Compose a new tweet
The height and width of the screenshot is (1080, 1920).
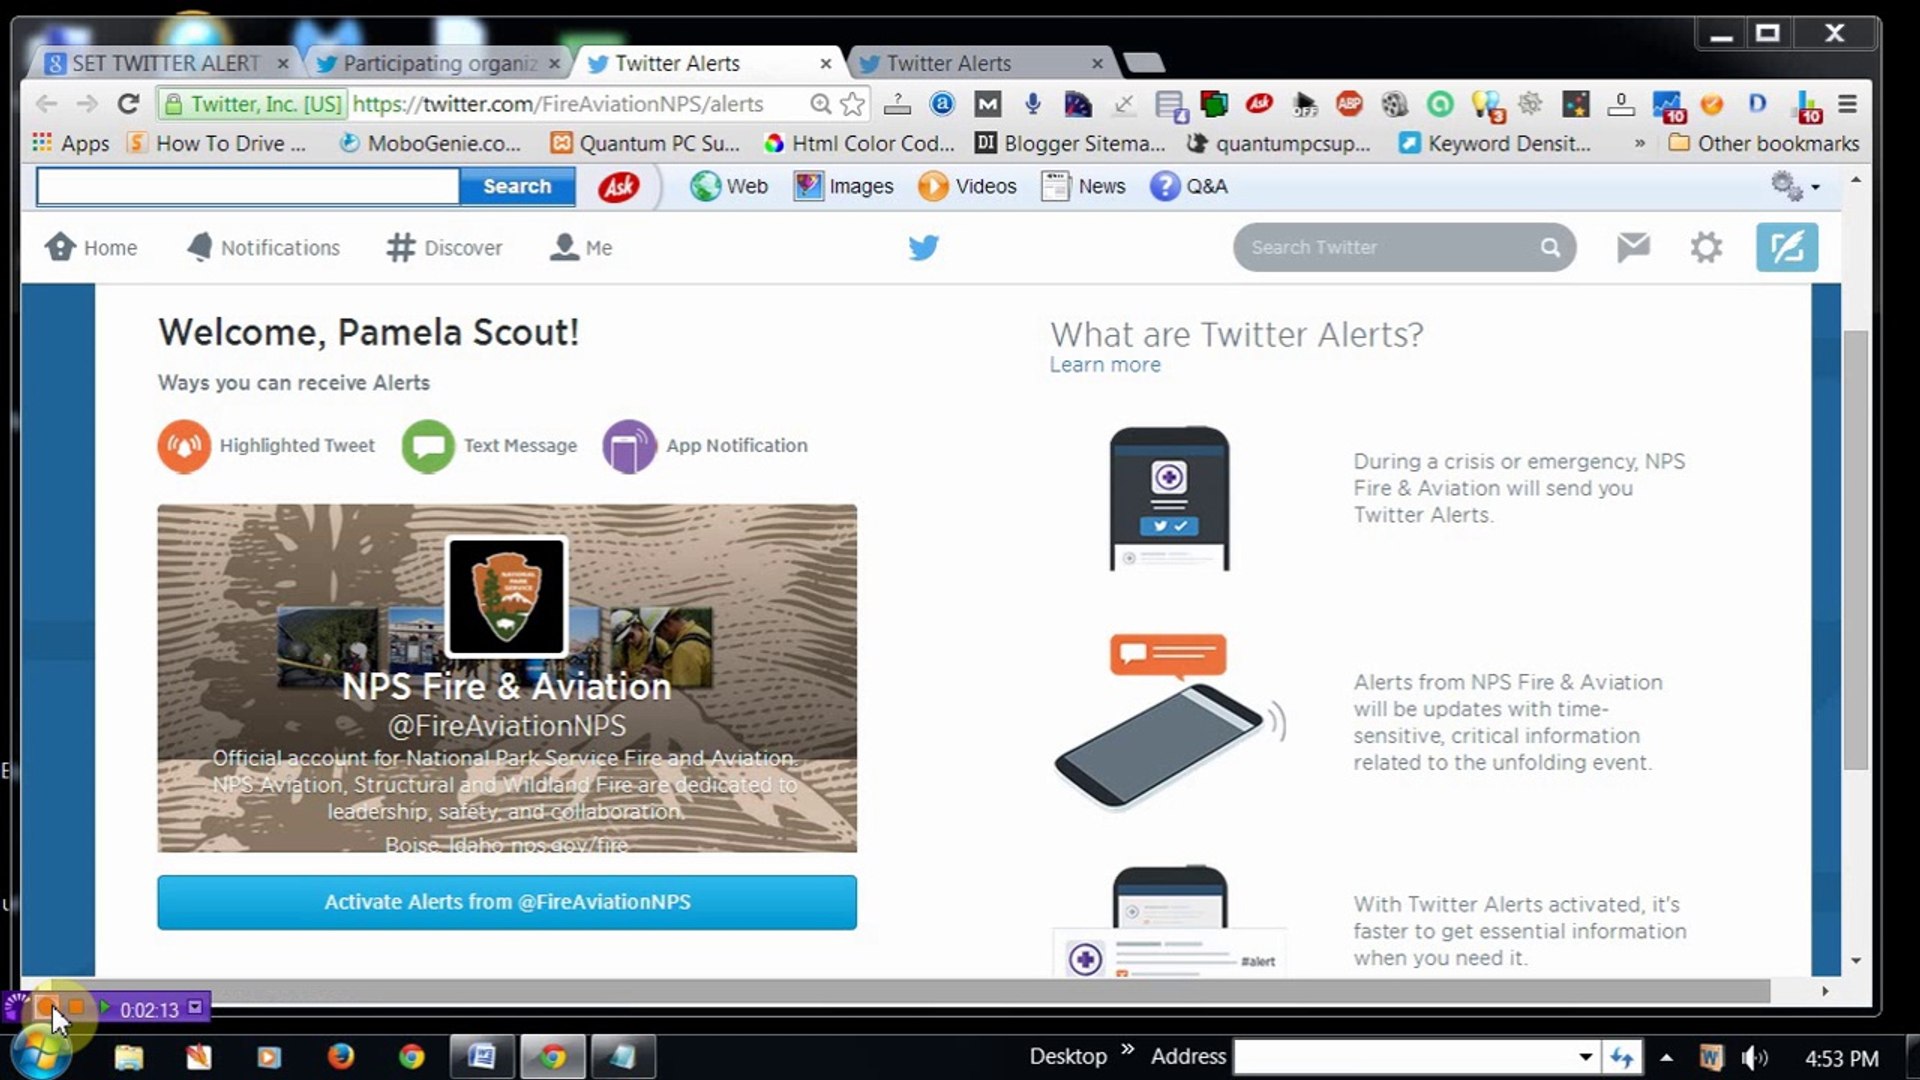tap(1787, 247)
